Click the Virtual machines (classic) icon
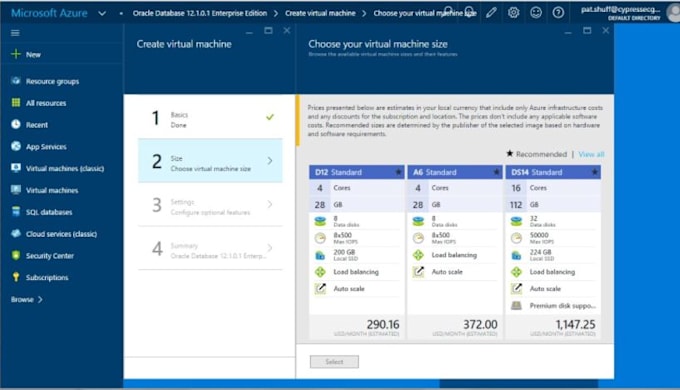 pos(16,168)
